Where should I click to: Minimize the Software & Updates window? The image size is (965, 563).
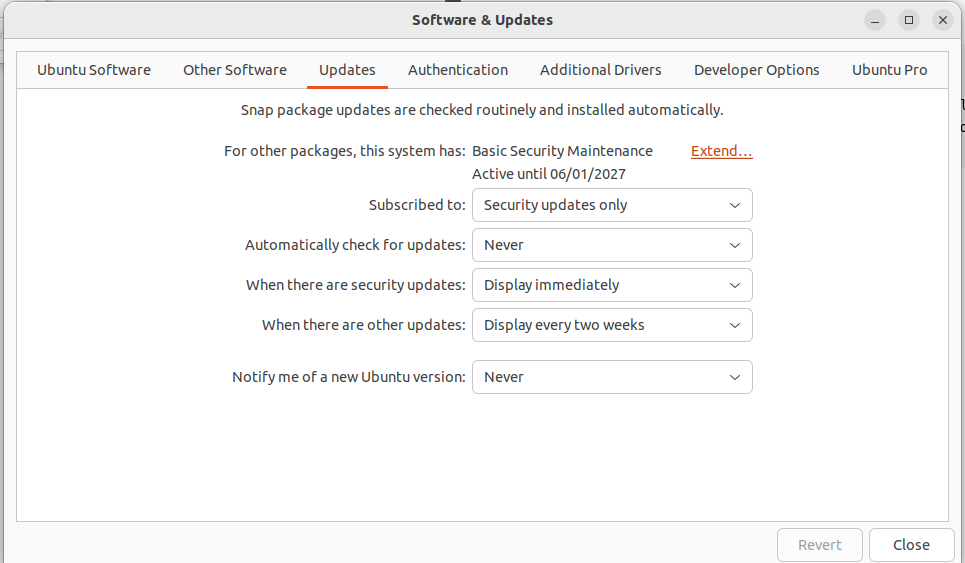click(875, 20)
